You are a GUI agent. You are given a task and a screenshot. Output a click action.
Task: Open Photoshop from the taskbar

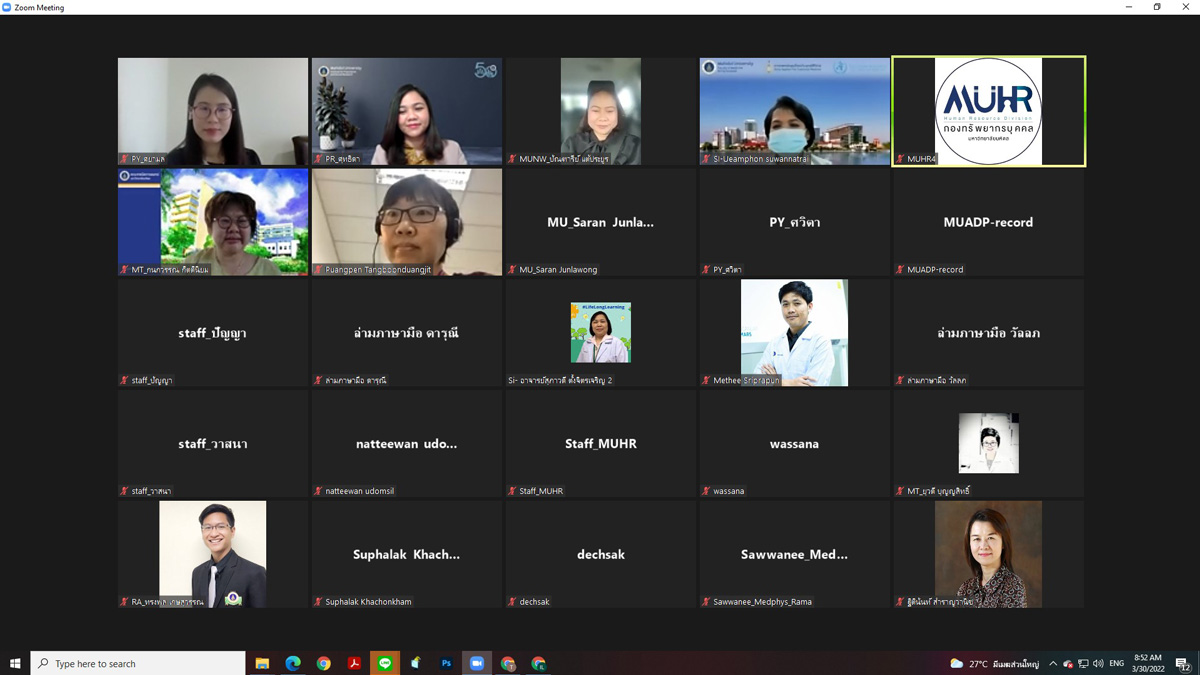pyautogui.click(x=446, y=664)
